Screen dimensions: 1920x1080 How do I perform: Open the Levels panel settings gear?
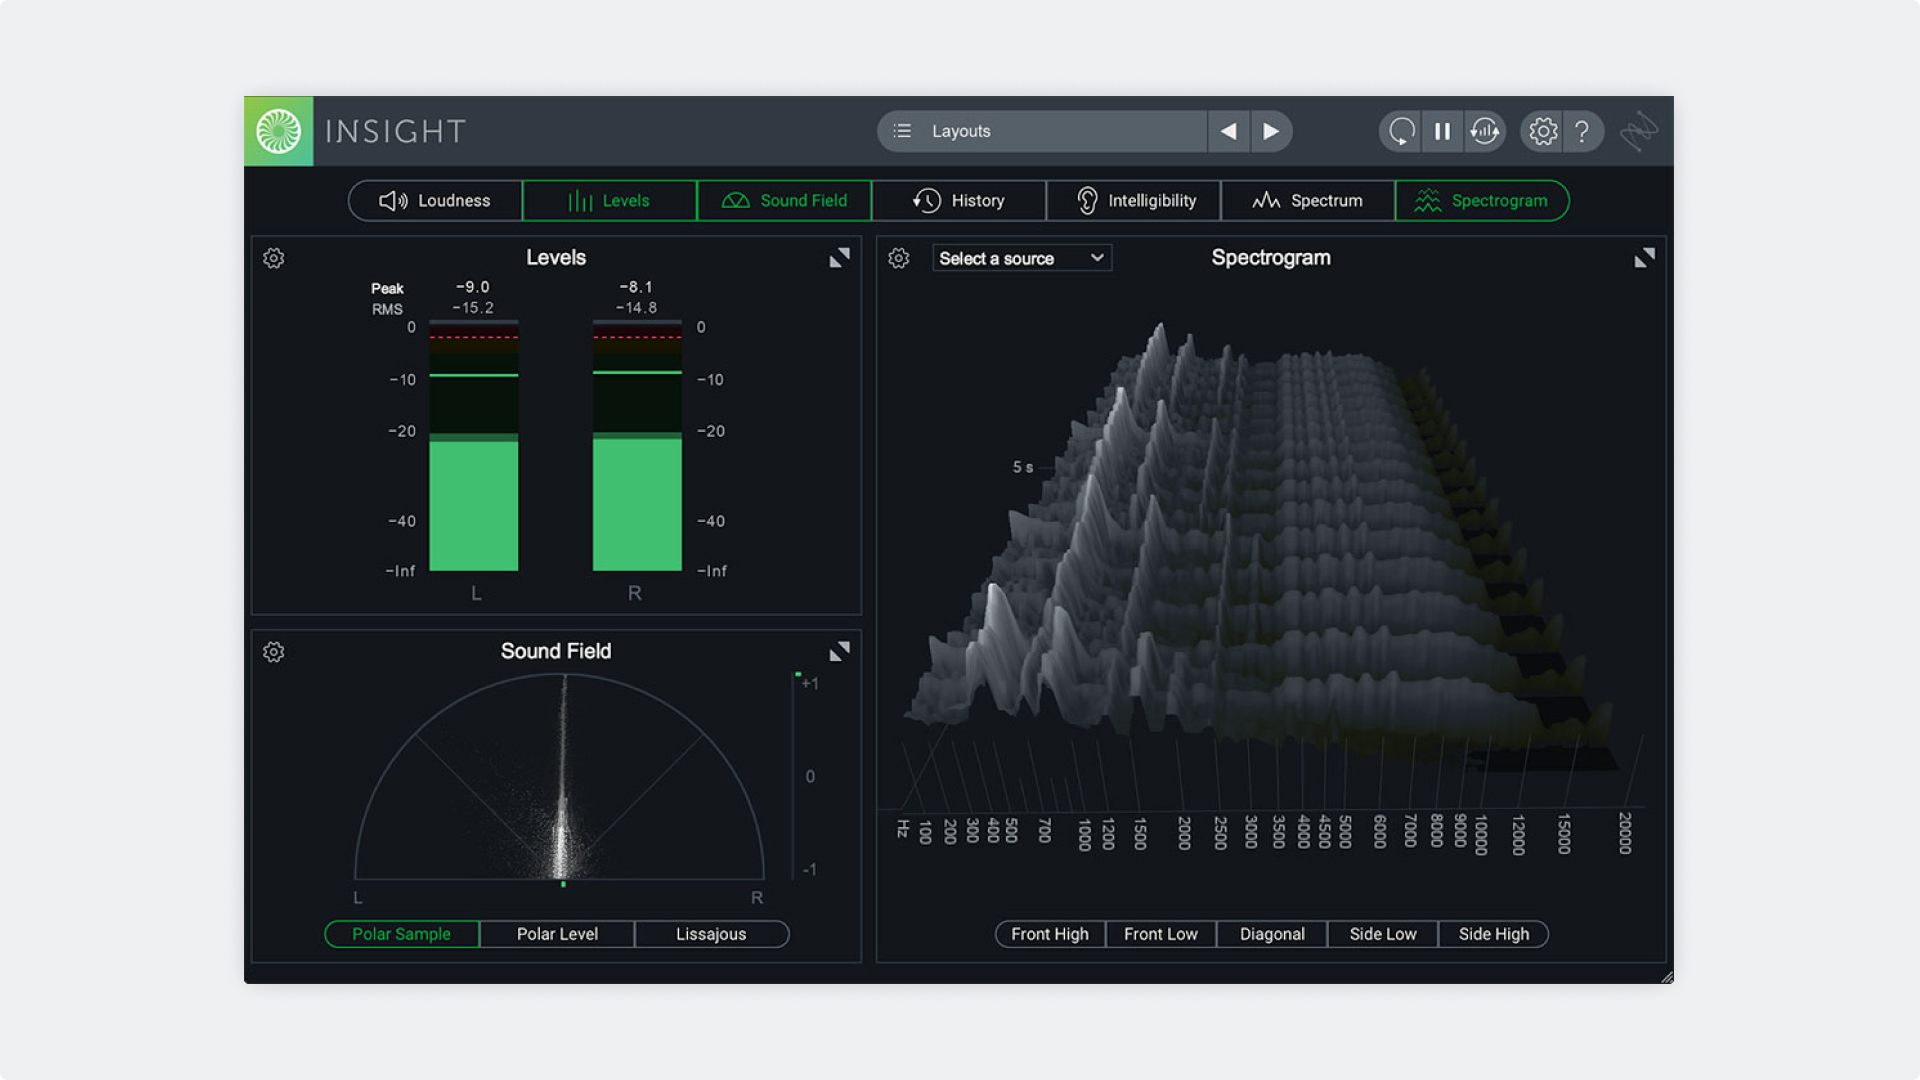click(x=274, y=258)
